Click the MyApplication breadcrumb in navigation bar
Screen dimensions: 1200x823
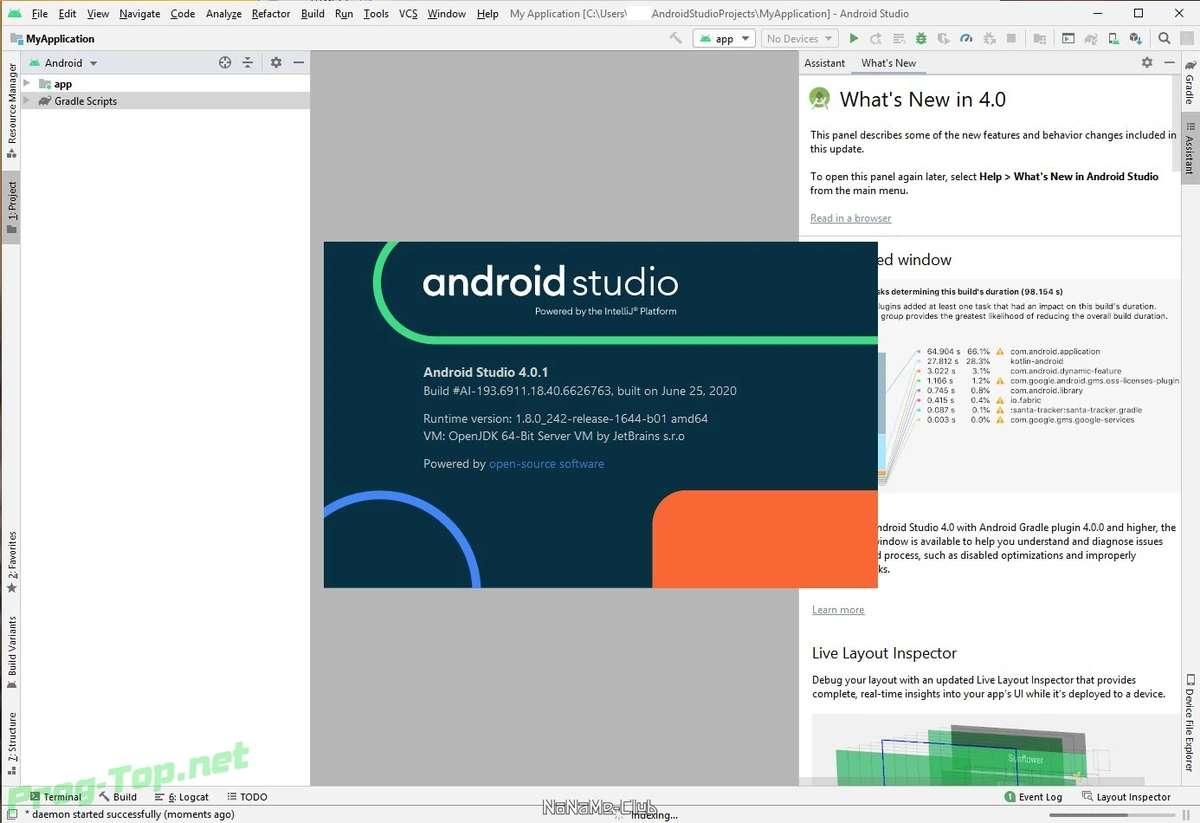(x=52, y=39)
